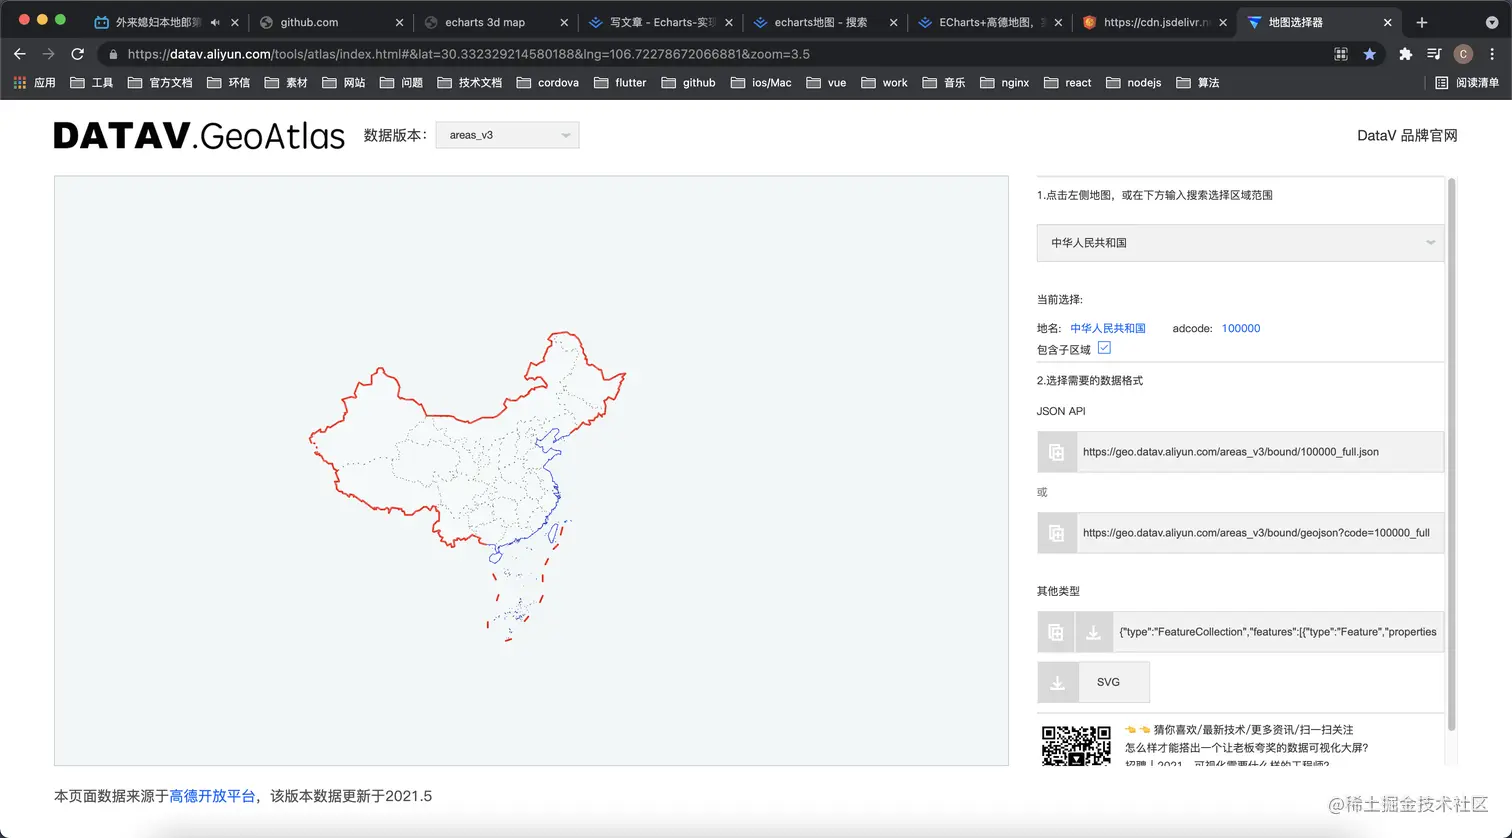This screenshot has width=1512, height=838.
Task: Click the QR code image
Action: point(1076,745)
